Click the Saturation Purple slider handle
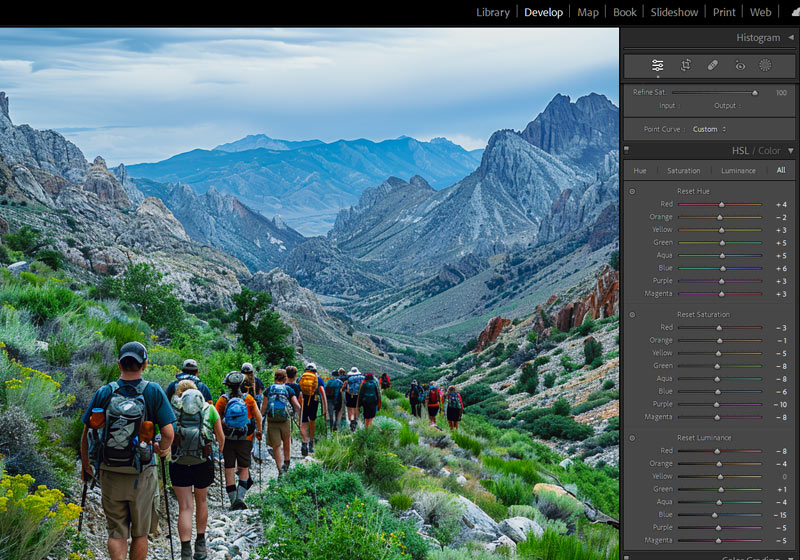800x560 pixels. [x=716, y=404]
